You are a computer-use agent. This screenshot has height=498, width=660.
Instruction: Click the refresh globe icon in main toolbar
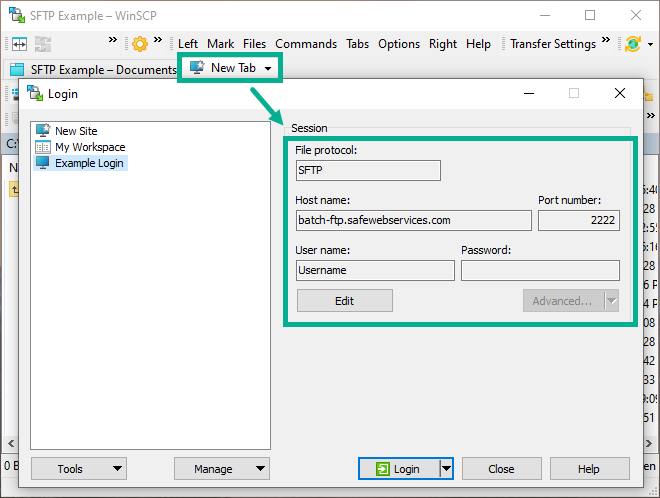point(633,44)
